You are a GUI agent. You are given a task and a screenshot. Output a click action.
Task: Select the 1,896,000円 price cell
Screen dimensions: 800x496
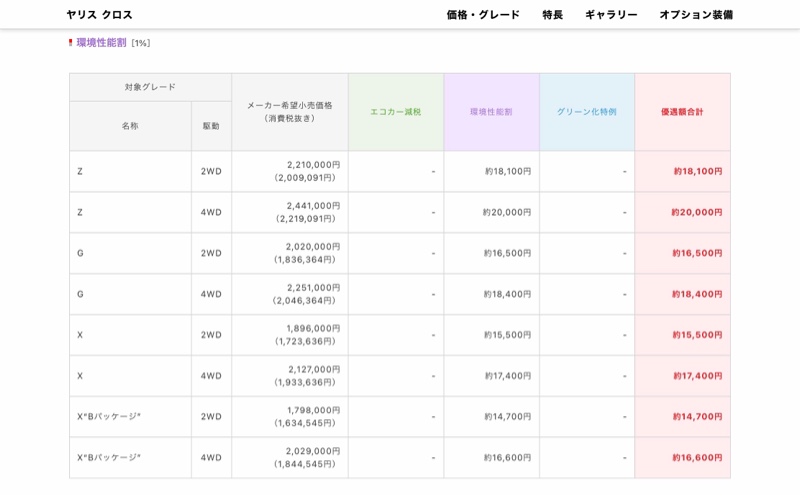290,335
